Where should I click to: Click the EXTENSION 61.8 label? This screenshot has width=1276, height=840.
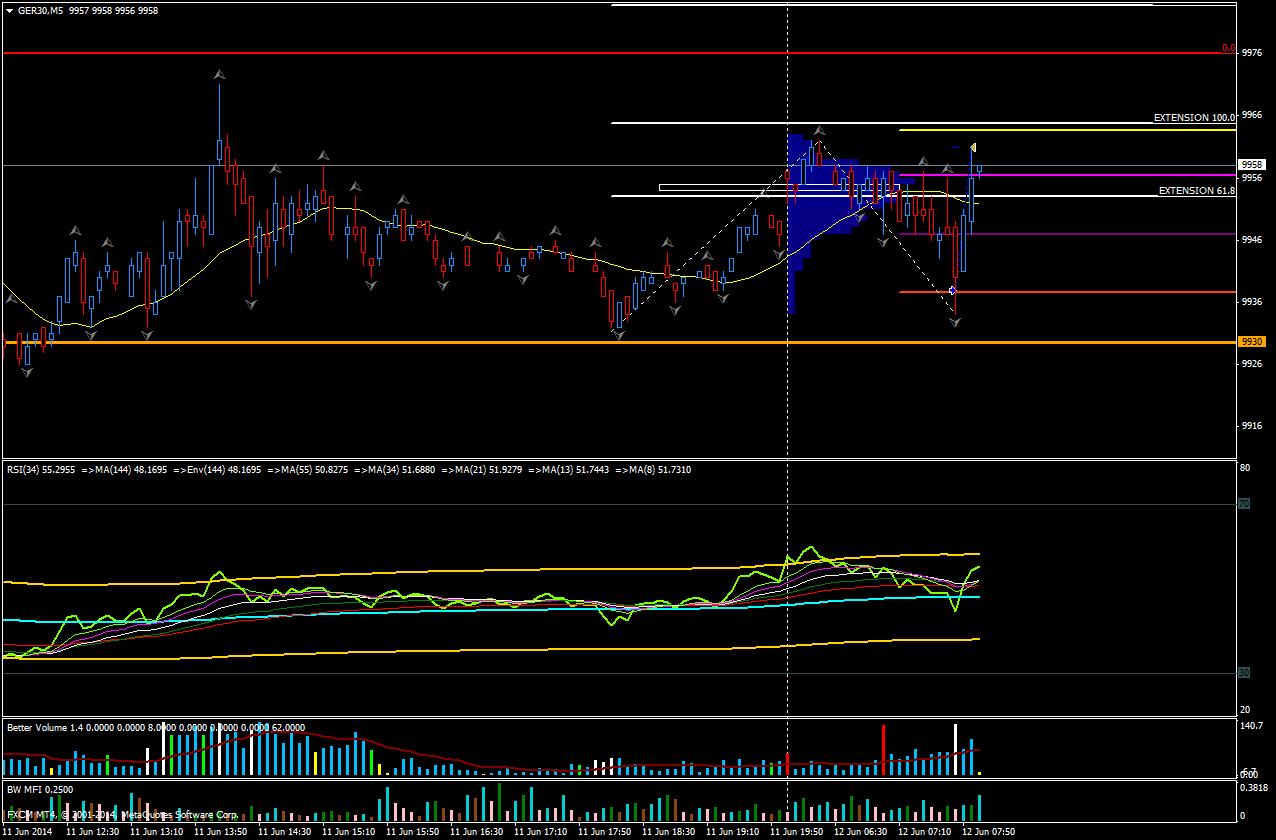point(1196,190)
